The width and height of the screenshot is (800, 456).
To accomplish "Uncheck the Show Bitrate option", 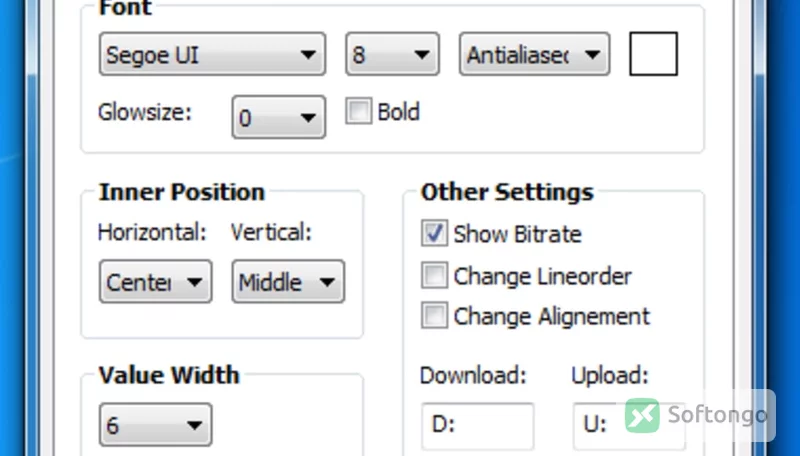I will point(434,233).
